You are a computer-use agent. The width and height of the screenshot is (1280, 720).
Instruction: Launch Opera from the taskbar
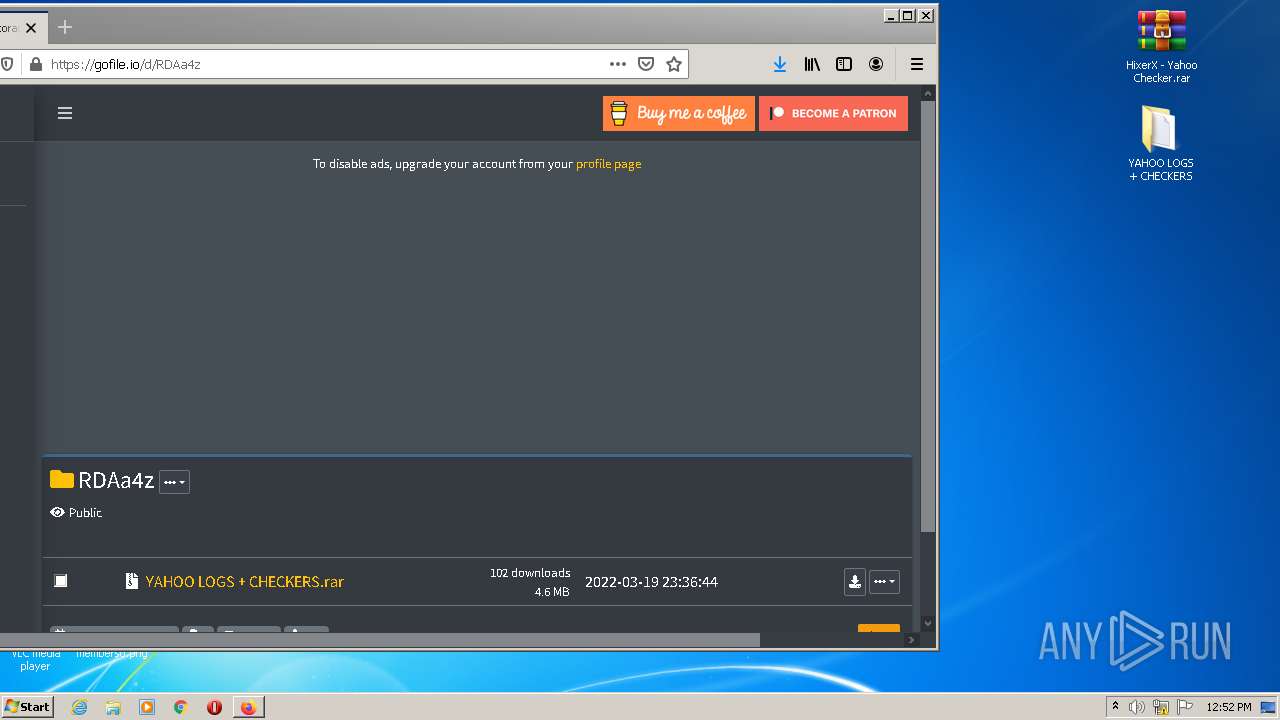[214, 707]
